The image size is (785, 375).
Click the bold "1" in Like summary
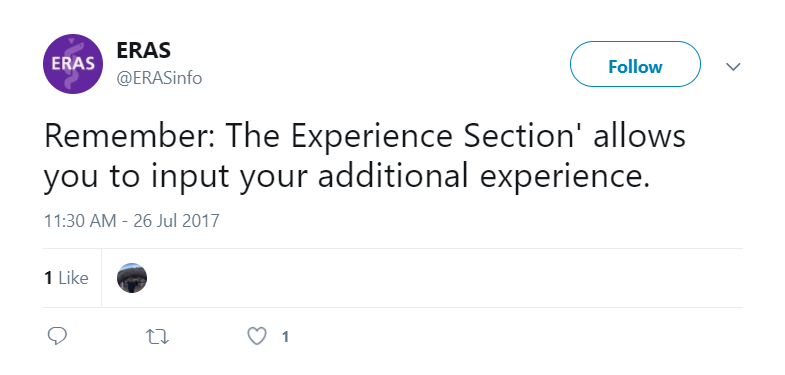click(x=48, y=278)
